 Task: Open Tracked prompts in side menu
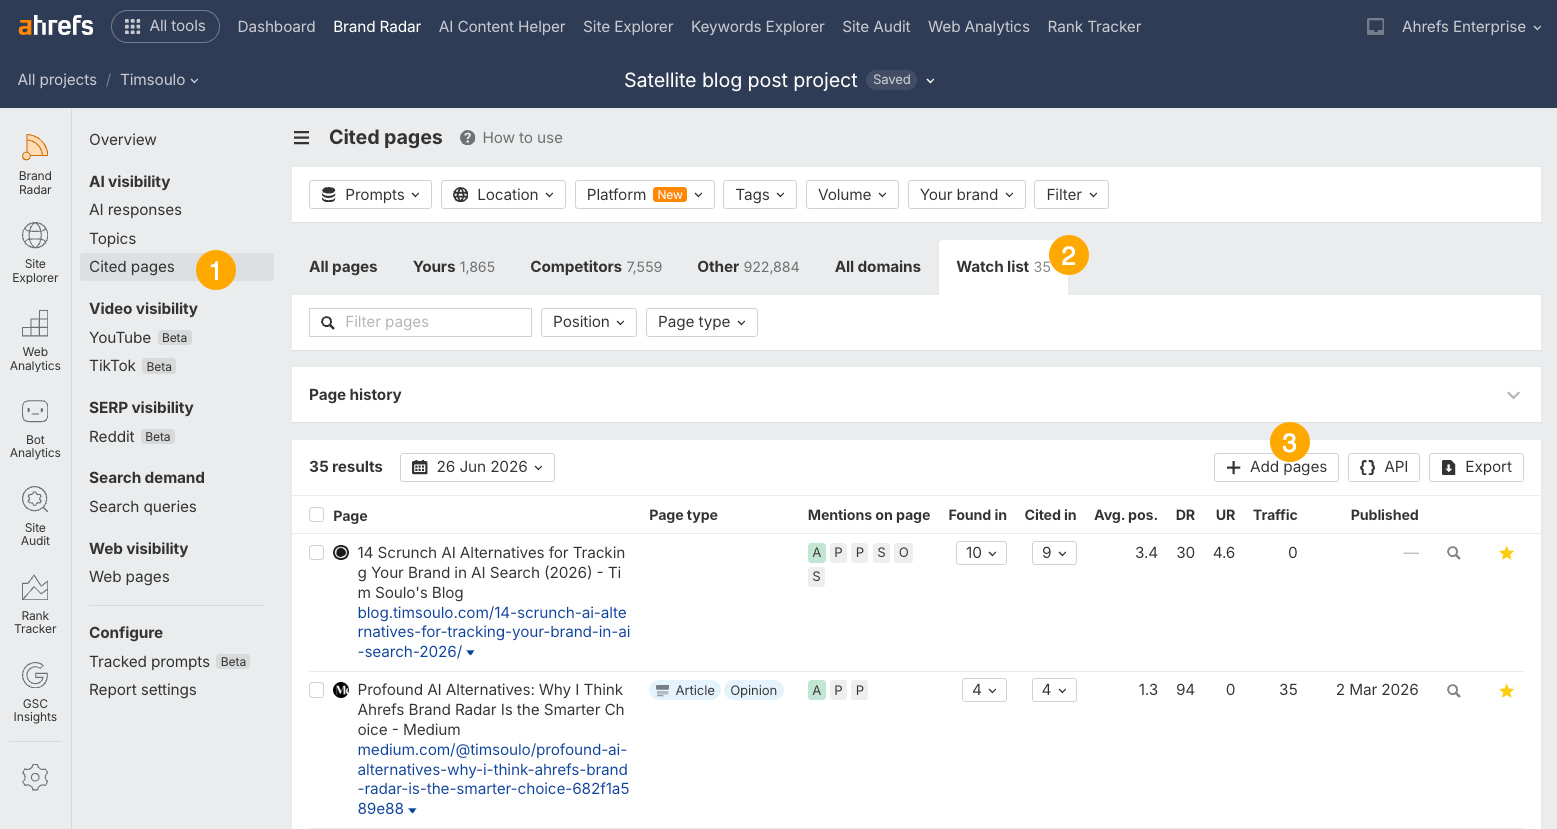(149, 662)
